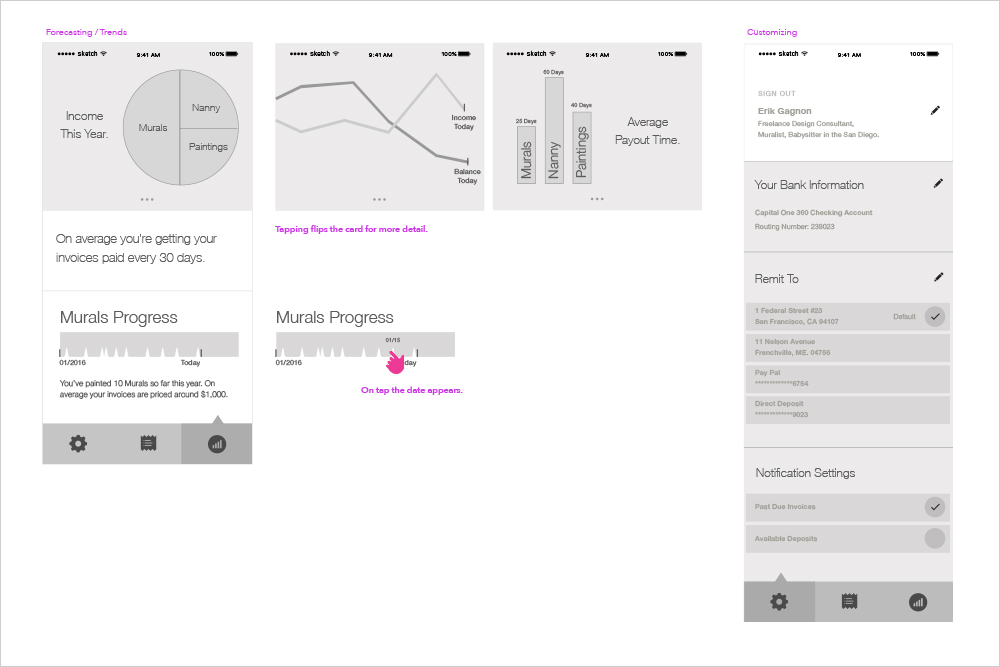Open the settings gear tab in forecasting screen
Viewport: 1000px width, 667px height.
pos(78,444)
